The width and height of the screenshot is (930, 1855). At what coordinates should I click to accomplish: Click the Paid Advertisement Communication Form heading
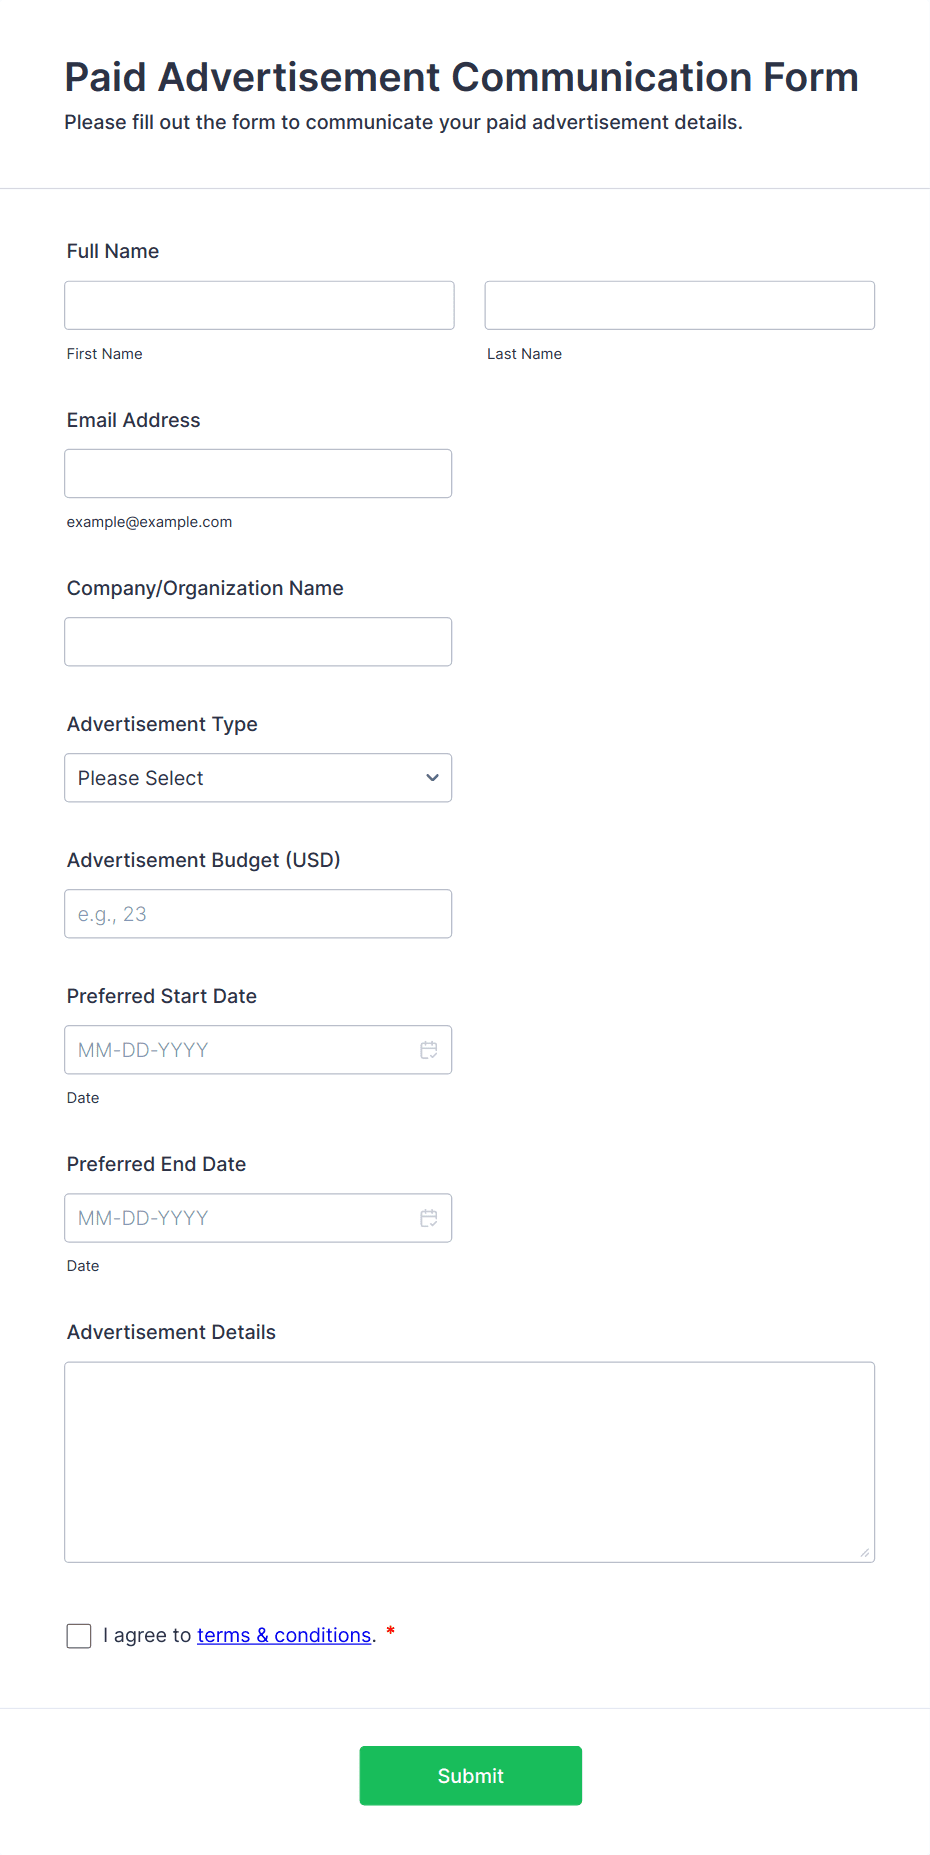461,77
